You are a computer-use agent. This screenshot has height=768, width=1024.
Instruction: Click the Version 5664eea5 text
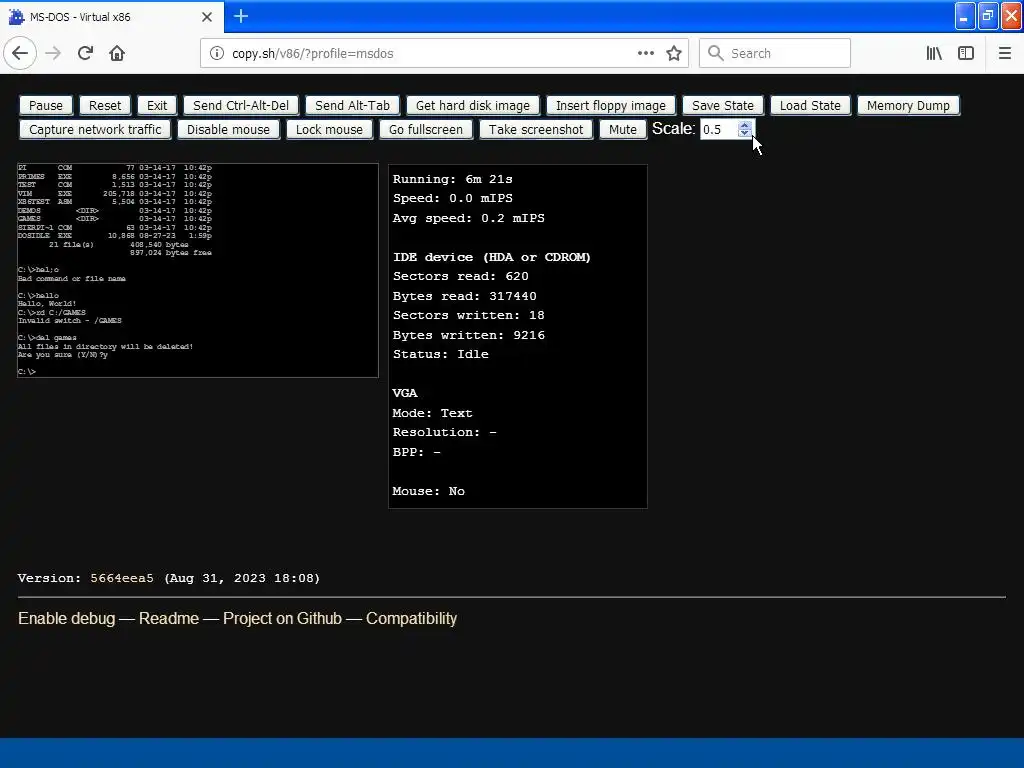[x=168, y=578]
